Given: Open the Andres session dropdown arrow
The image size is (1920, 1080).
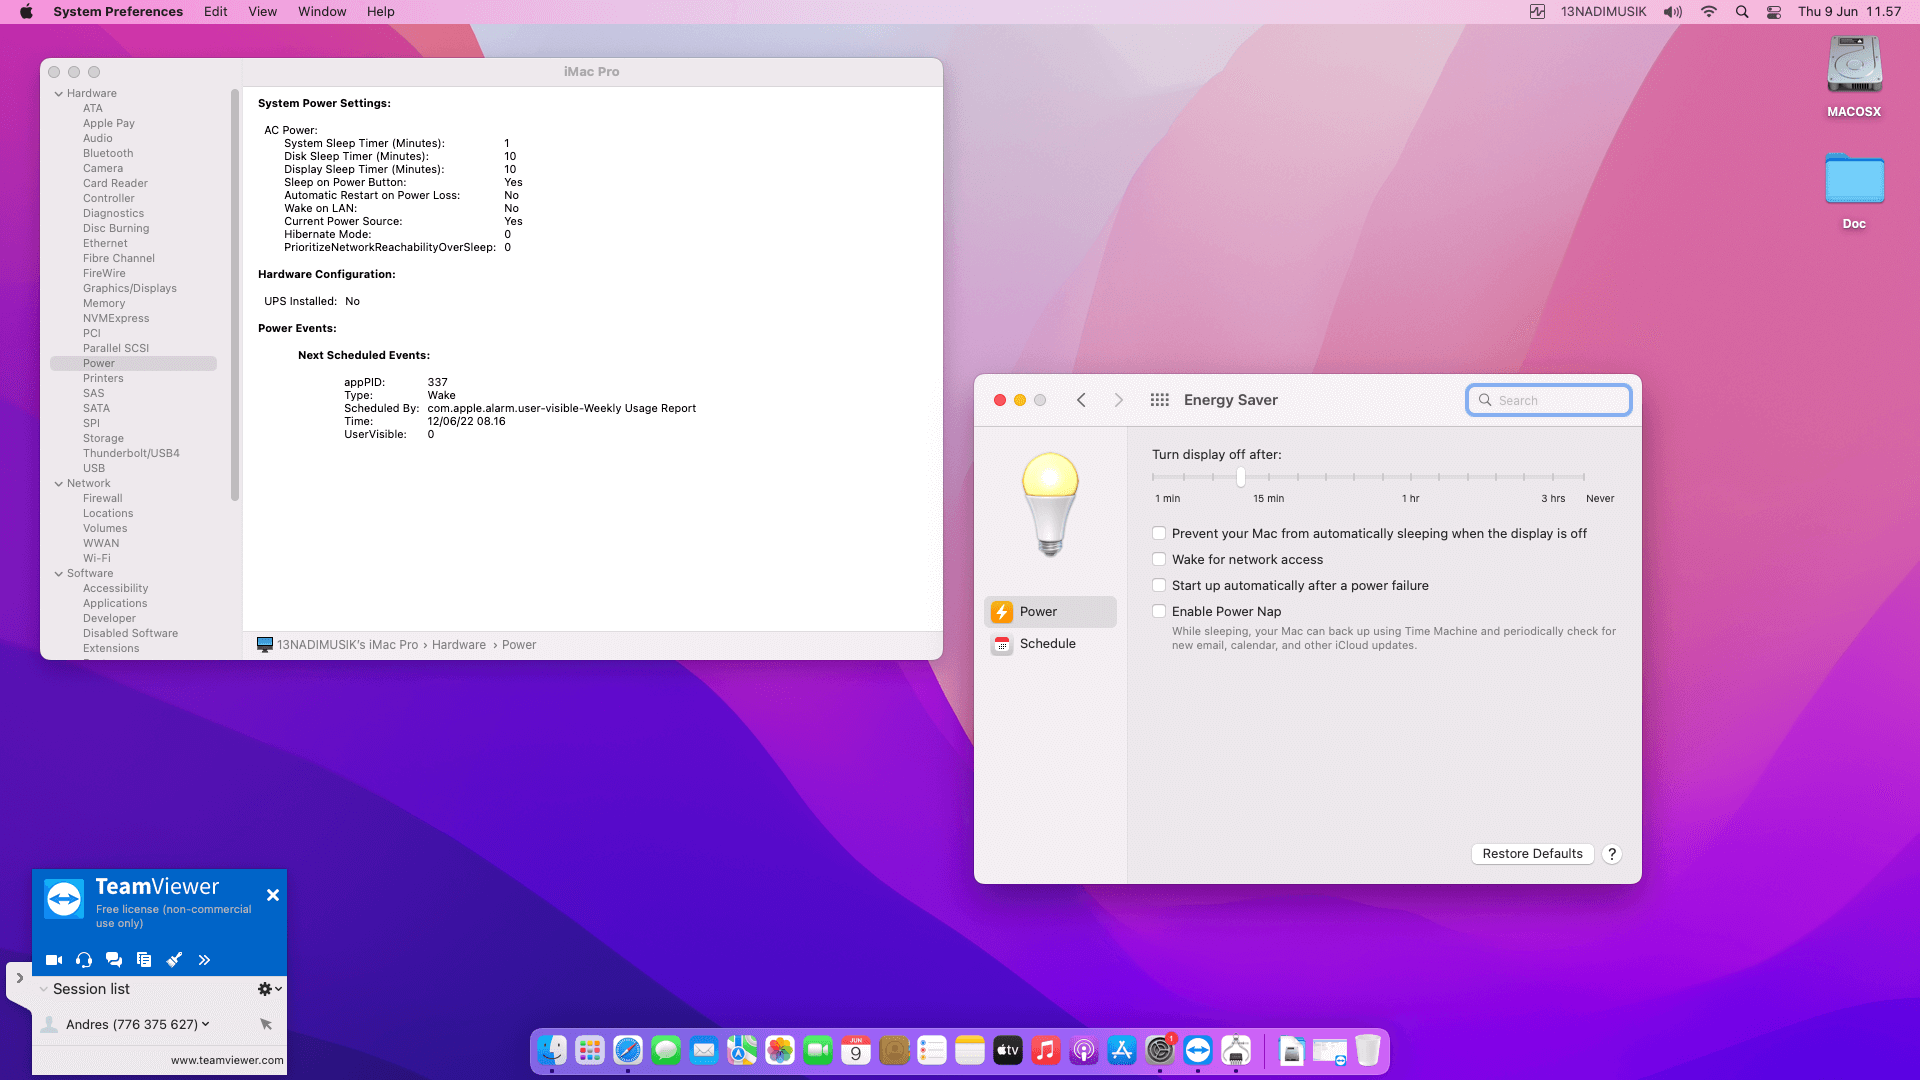Looking at the screenshot, I should tap(206, 1024).
